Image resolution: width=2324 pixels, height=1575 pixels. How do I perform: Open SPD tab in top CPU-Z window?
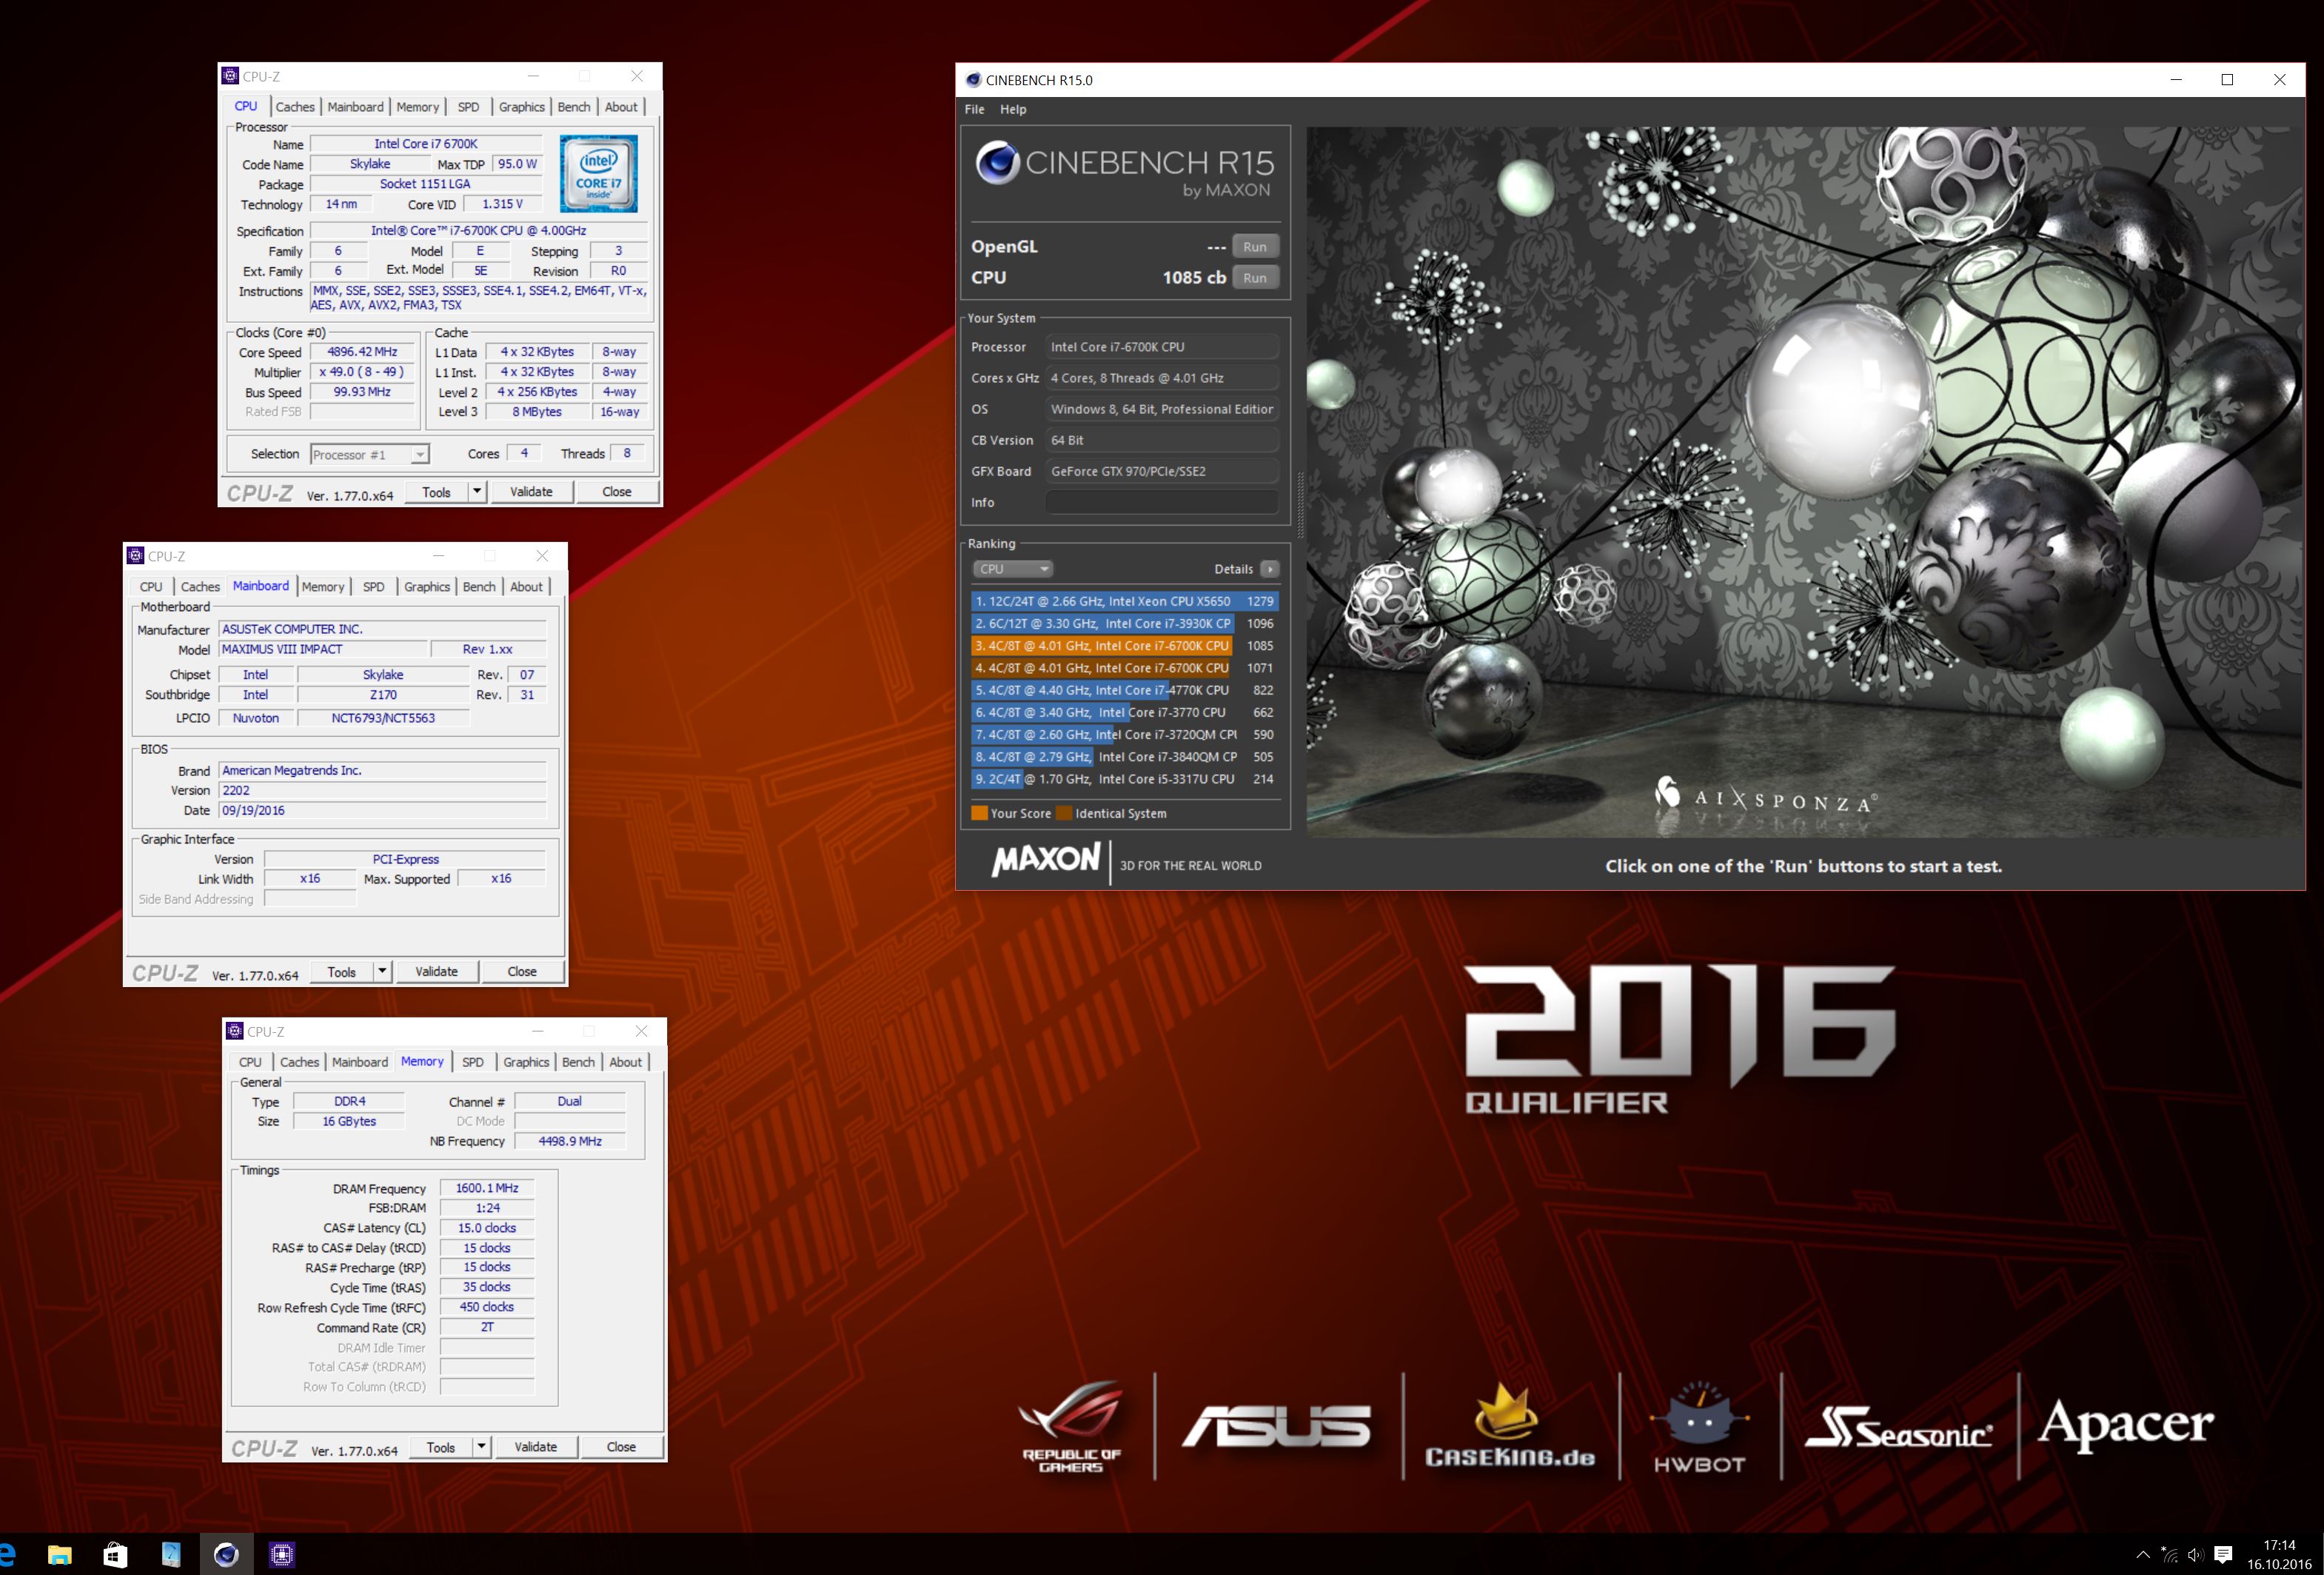point(468,107)
